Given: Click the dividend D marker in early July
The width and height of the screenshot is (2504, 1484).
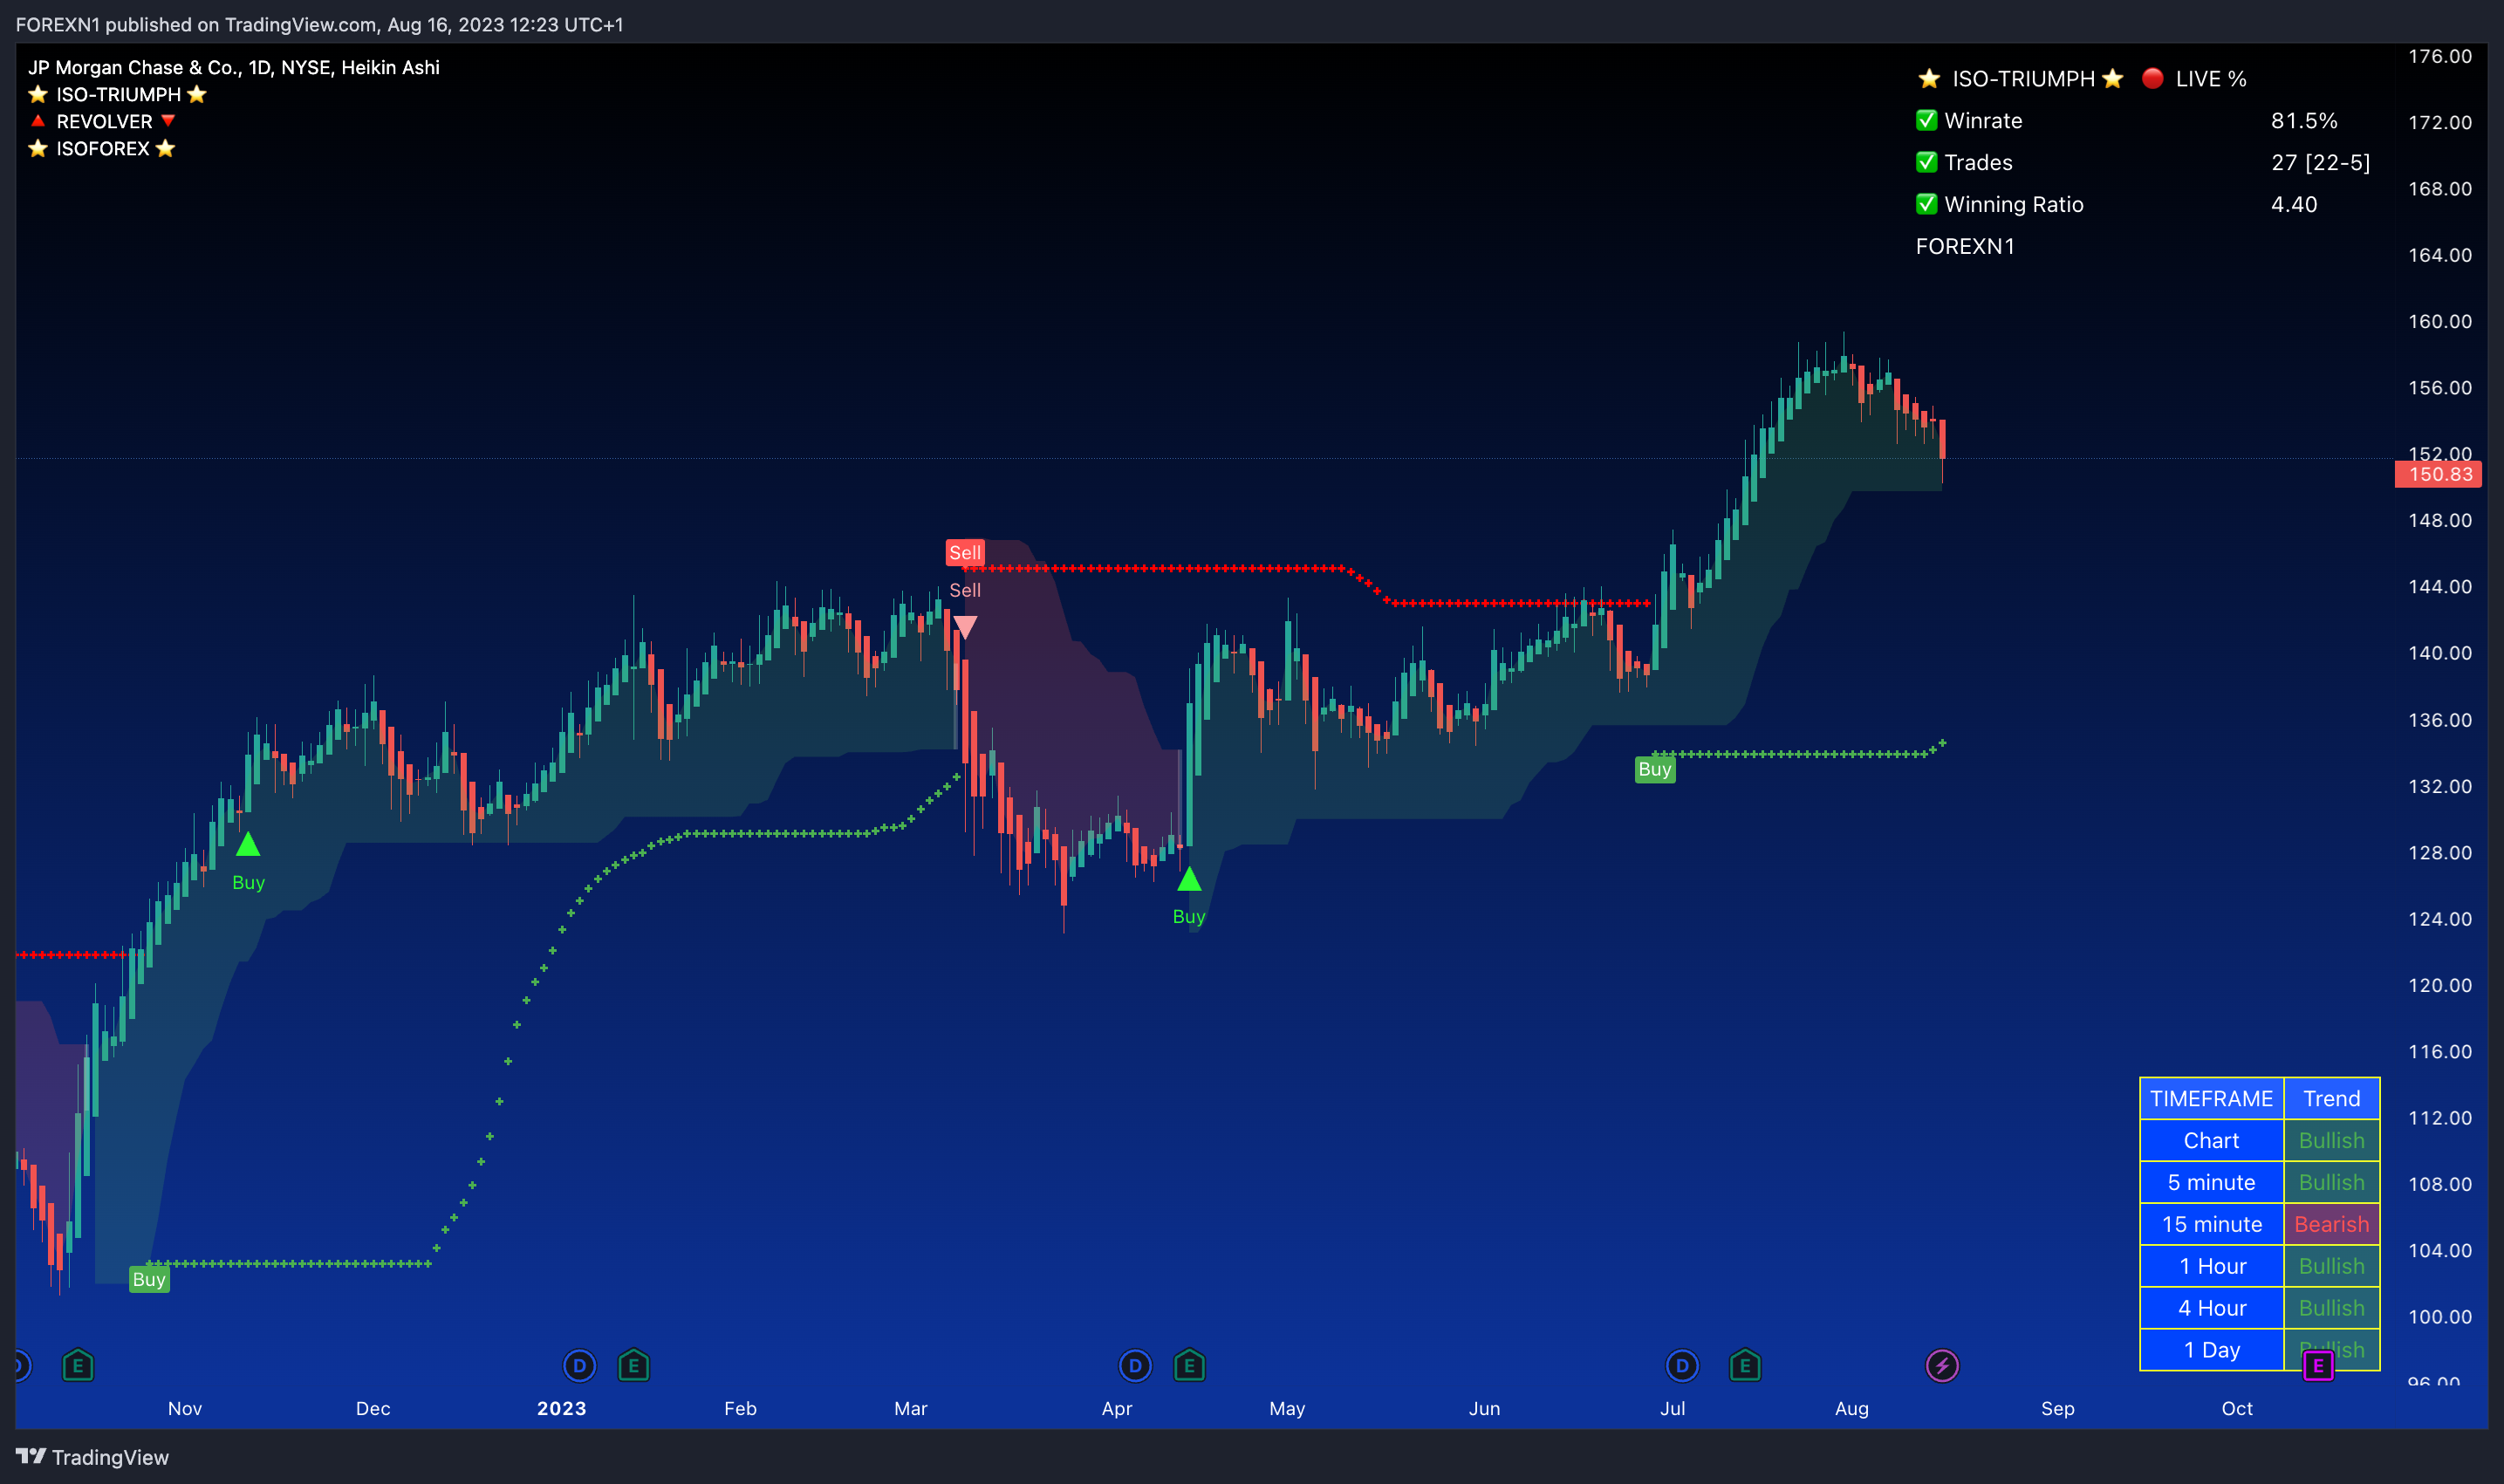Looking at the screenshot, I should [1682, 1365].
